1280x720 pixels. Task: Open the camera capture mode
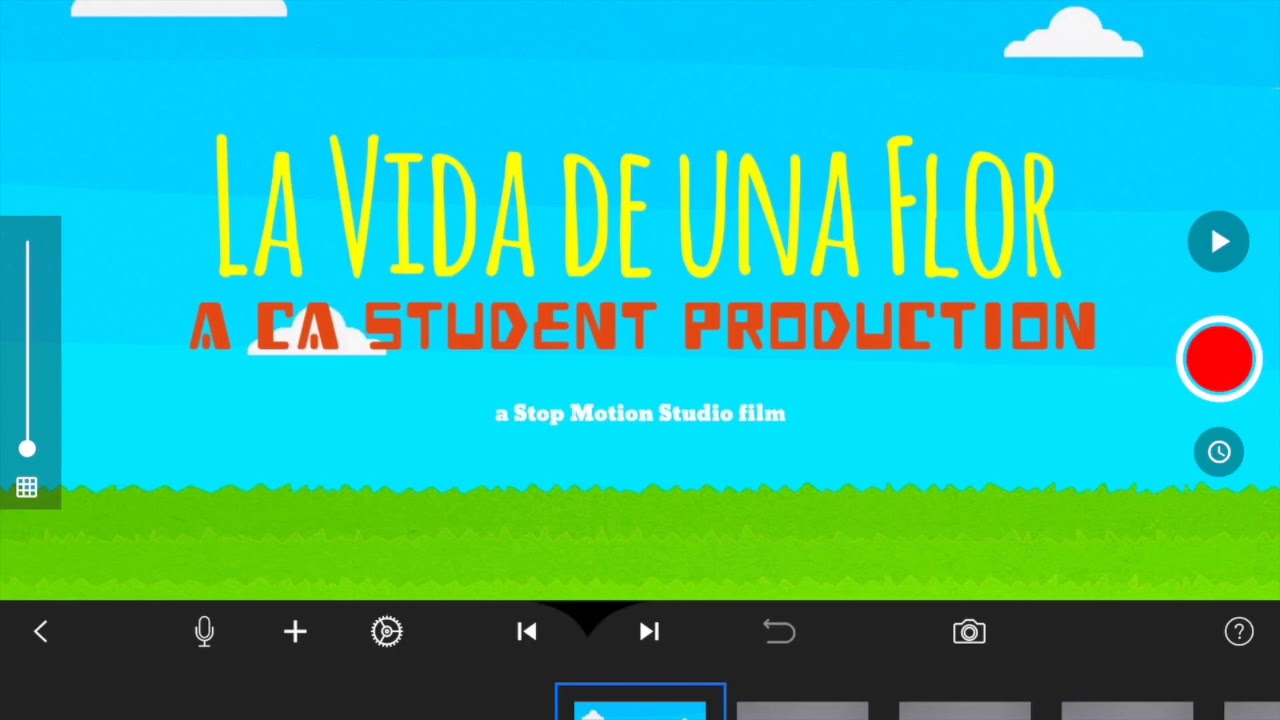(969, 632)
